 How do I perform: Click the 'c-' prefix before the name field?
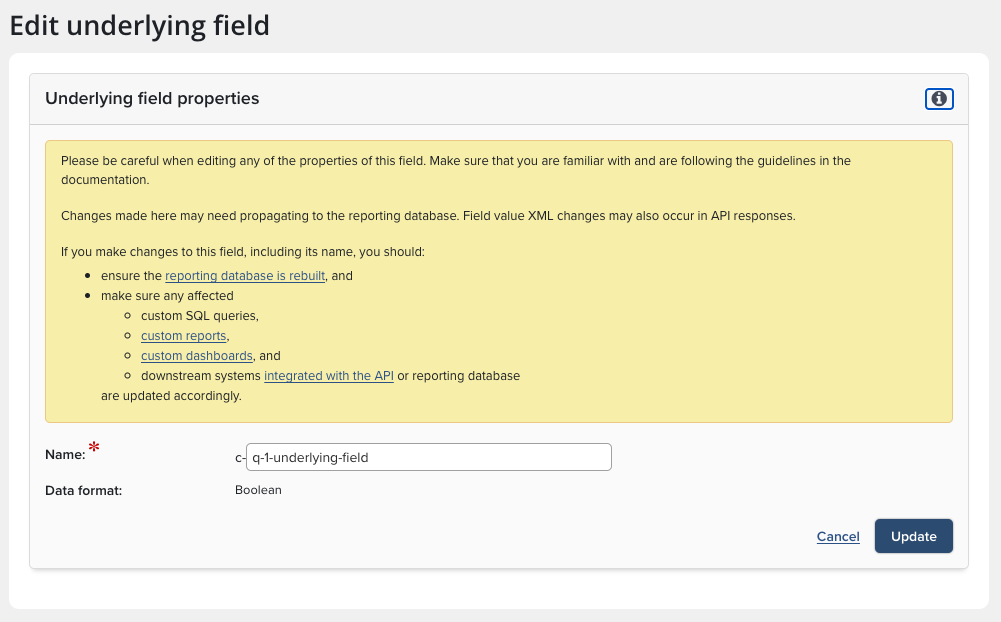[x=240, y=458]
